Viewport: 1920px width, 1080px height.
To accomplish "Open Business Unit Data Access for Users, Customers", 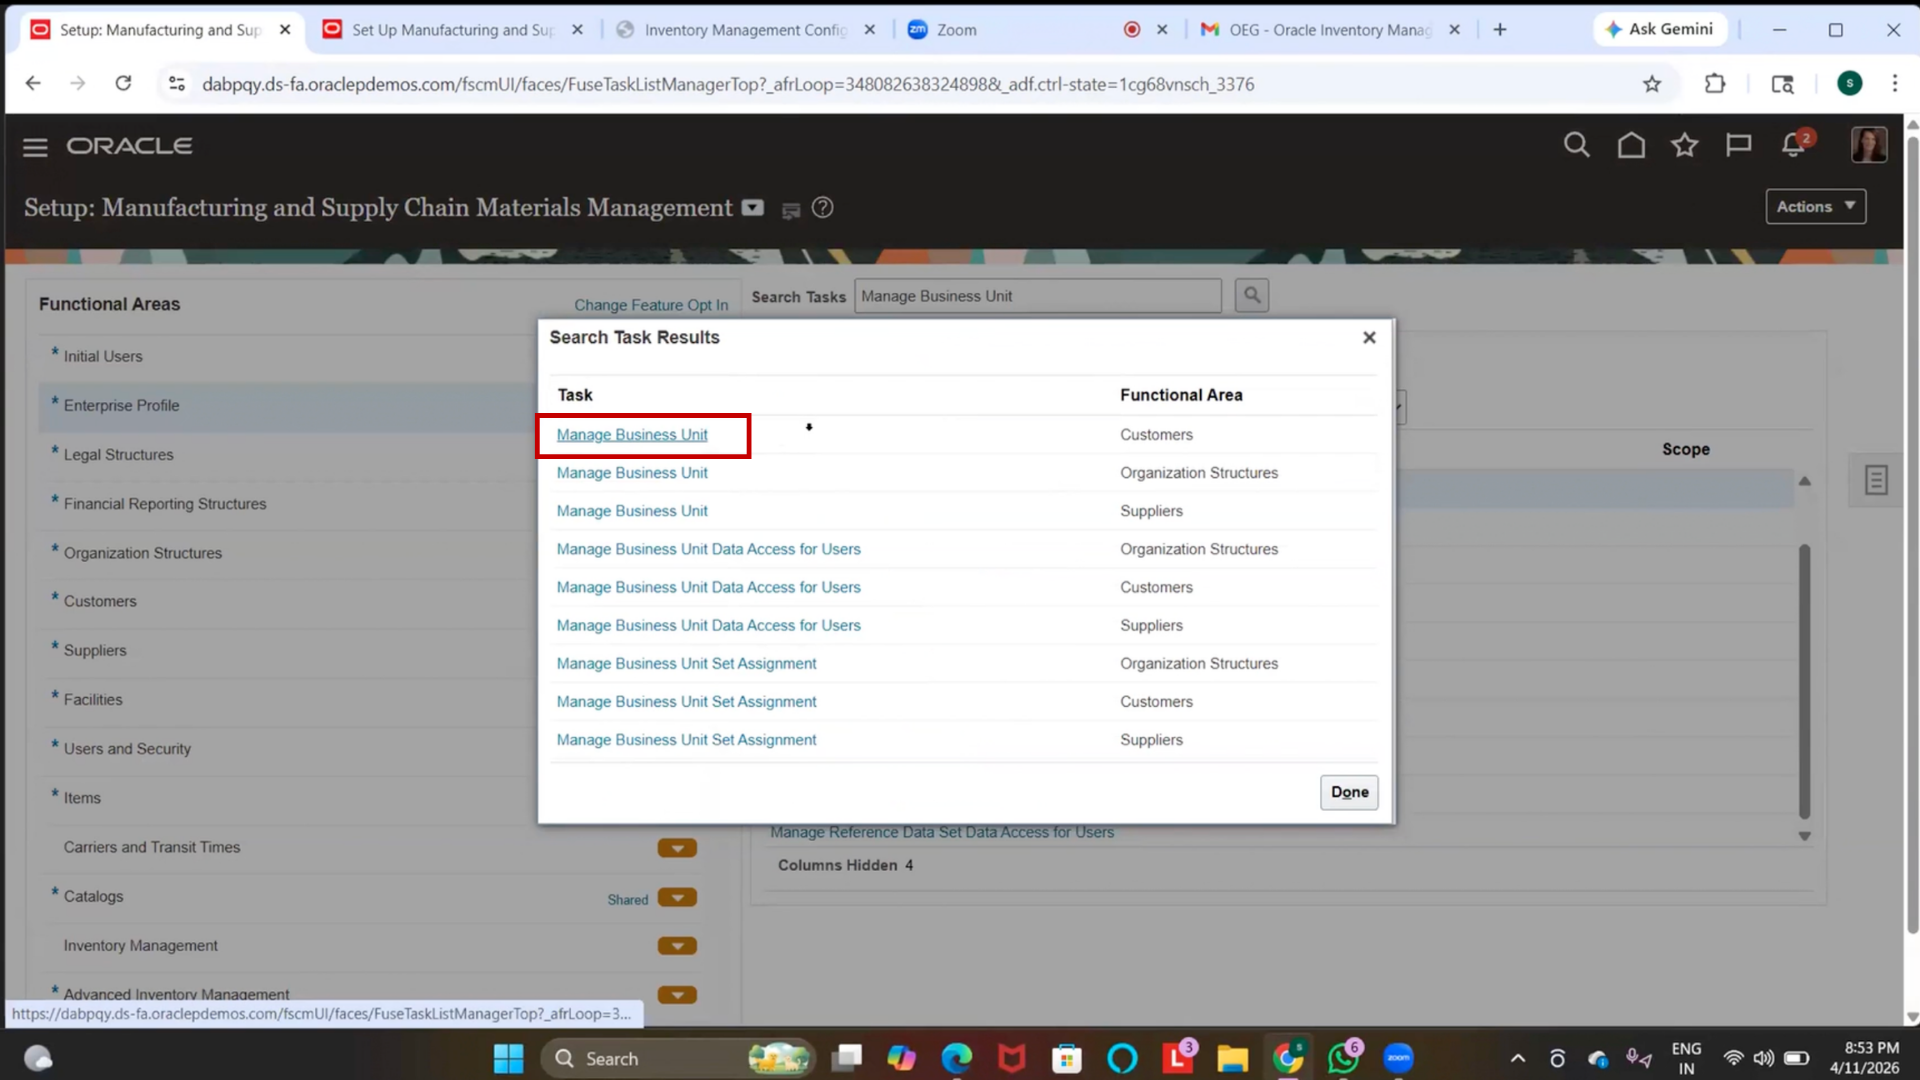I will [x=708, y=587].
